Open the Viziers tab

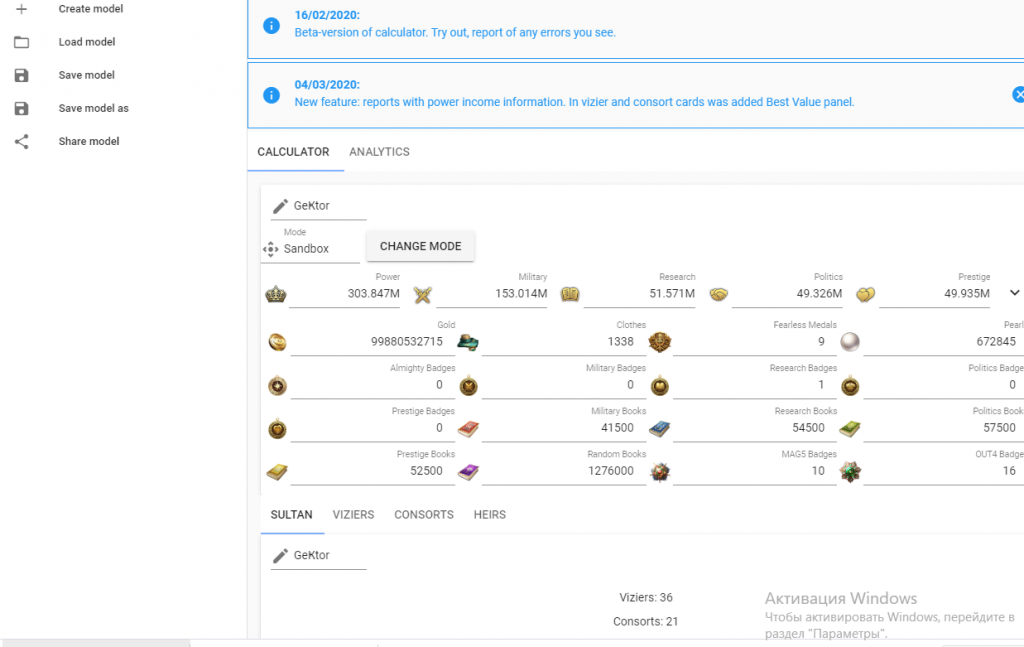click(353, 515)
